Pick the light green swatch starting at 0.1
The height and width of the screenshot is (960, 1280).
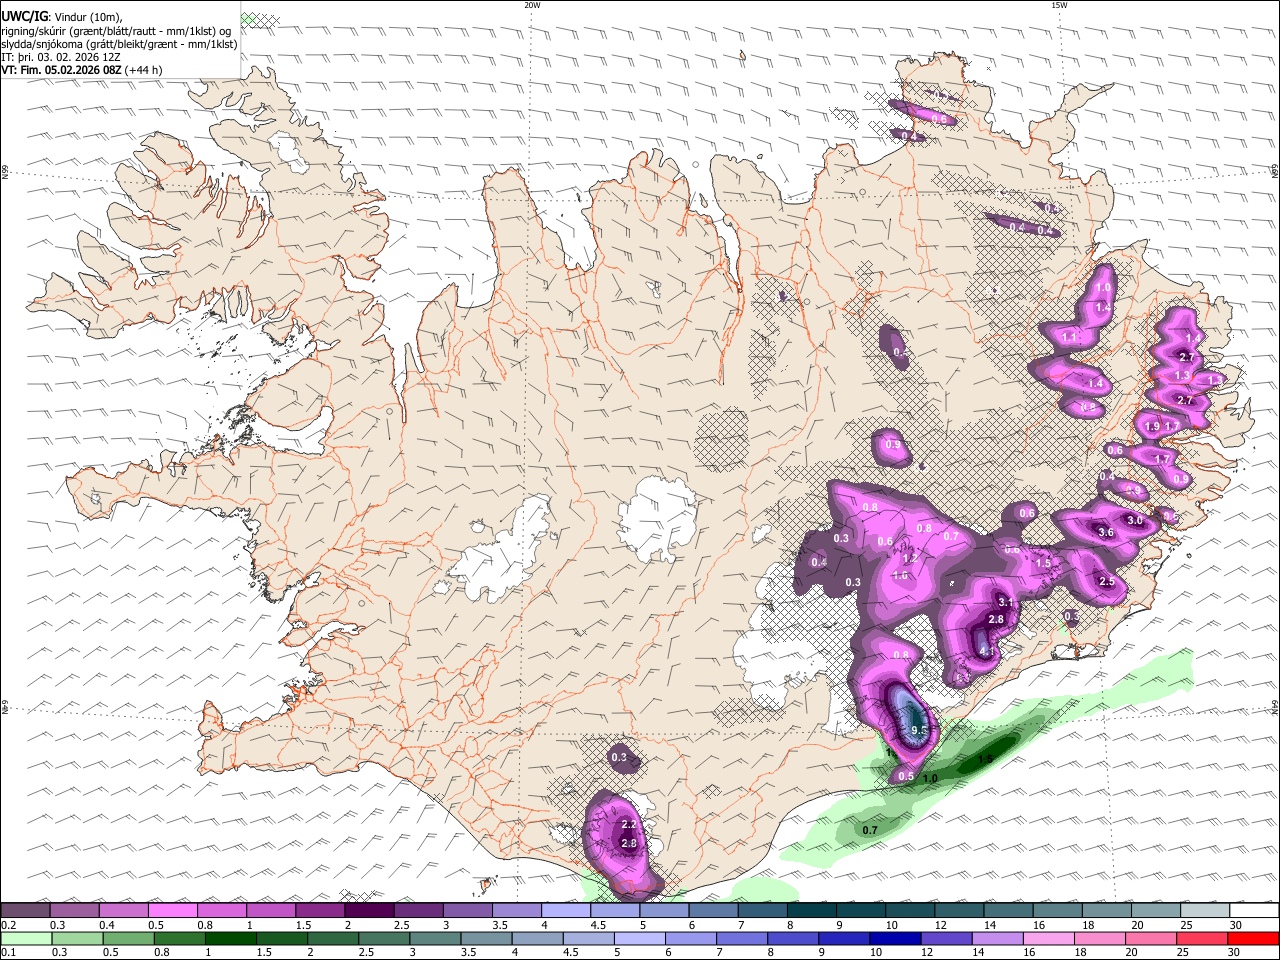(26, 939)
